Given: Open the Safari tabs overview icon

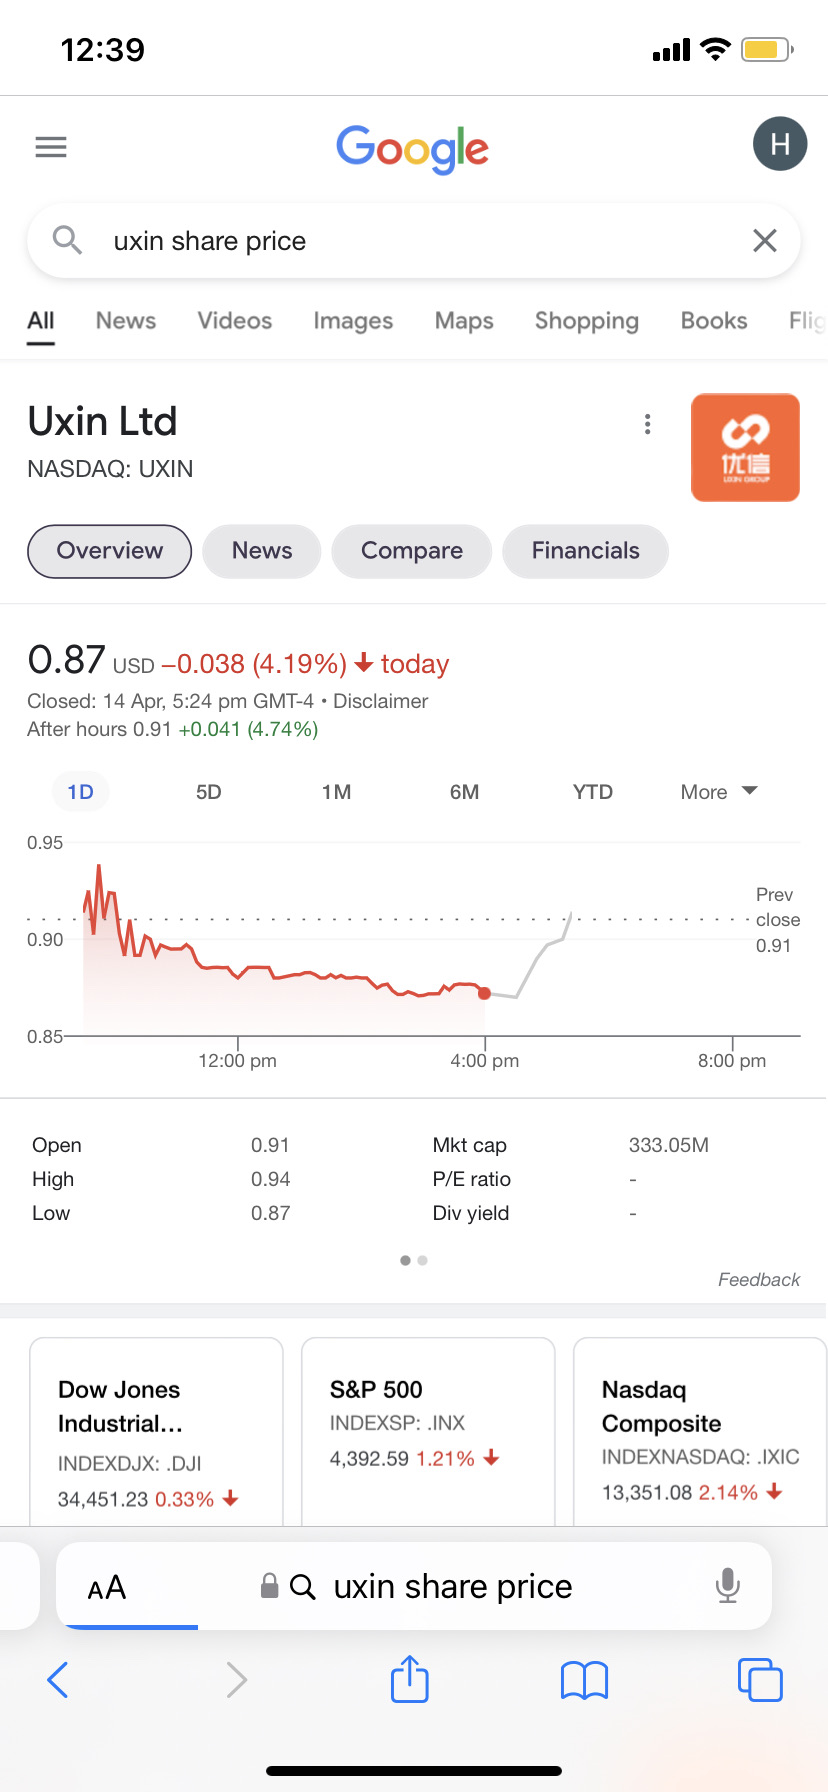Looking at the screenshot, I should point(760,1680).
